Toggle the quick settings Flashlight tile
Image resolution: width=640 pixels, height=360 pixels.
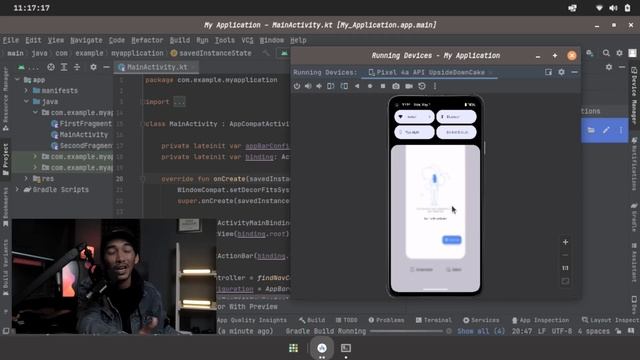tap(414, 132)
